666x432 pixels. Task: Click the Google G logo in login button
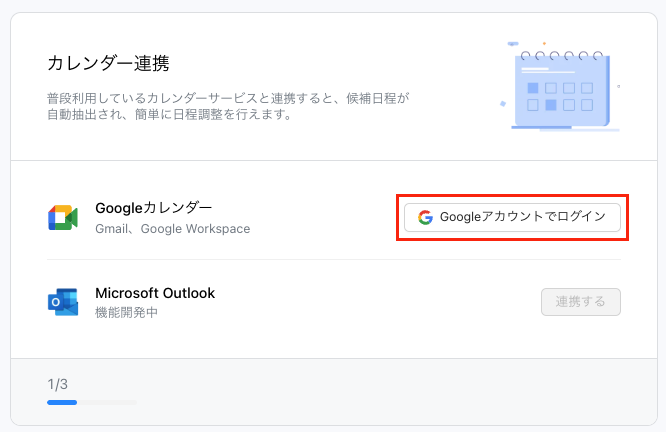[425, 217]
